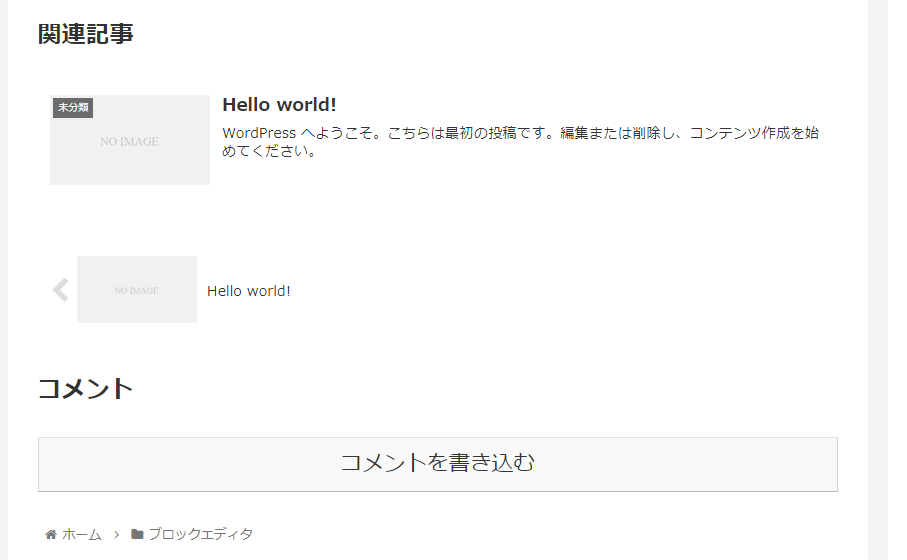This screenshot has height=560, width=907.
Task: Click the related article excerpt text
Action: click(521, 142)
